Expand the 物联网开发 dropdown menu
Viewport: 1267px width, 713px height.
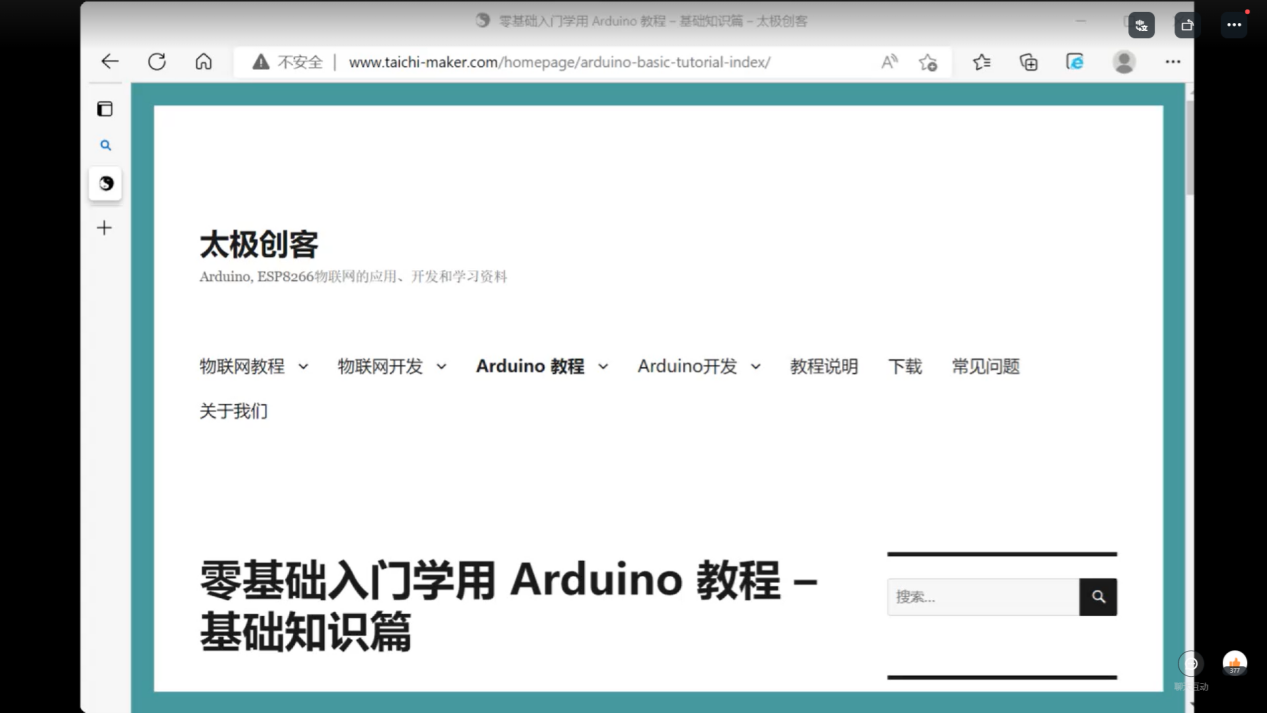pos(441,367)
